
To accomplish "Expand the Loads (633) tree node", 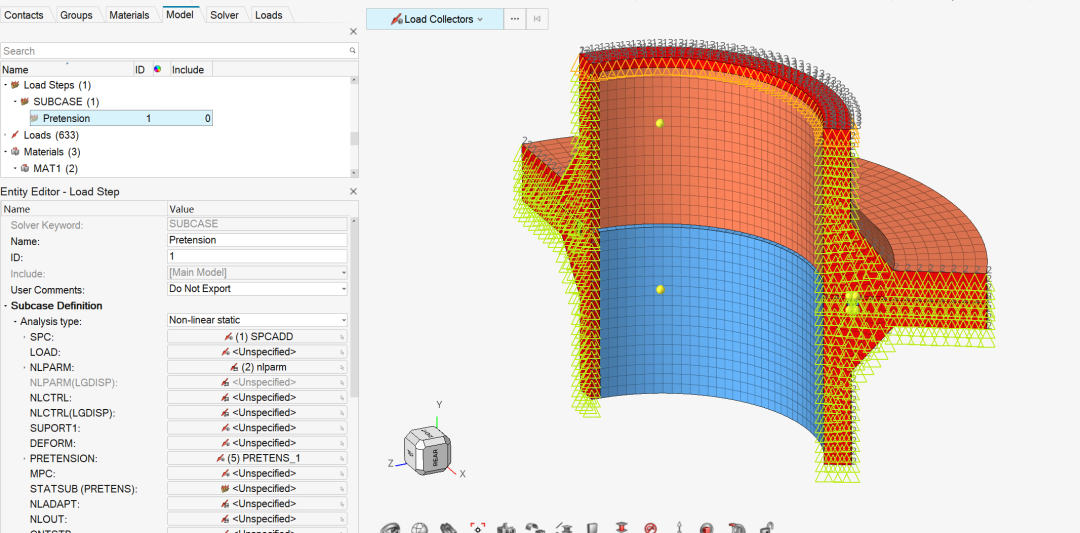I will click(6, 135).
